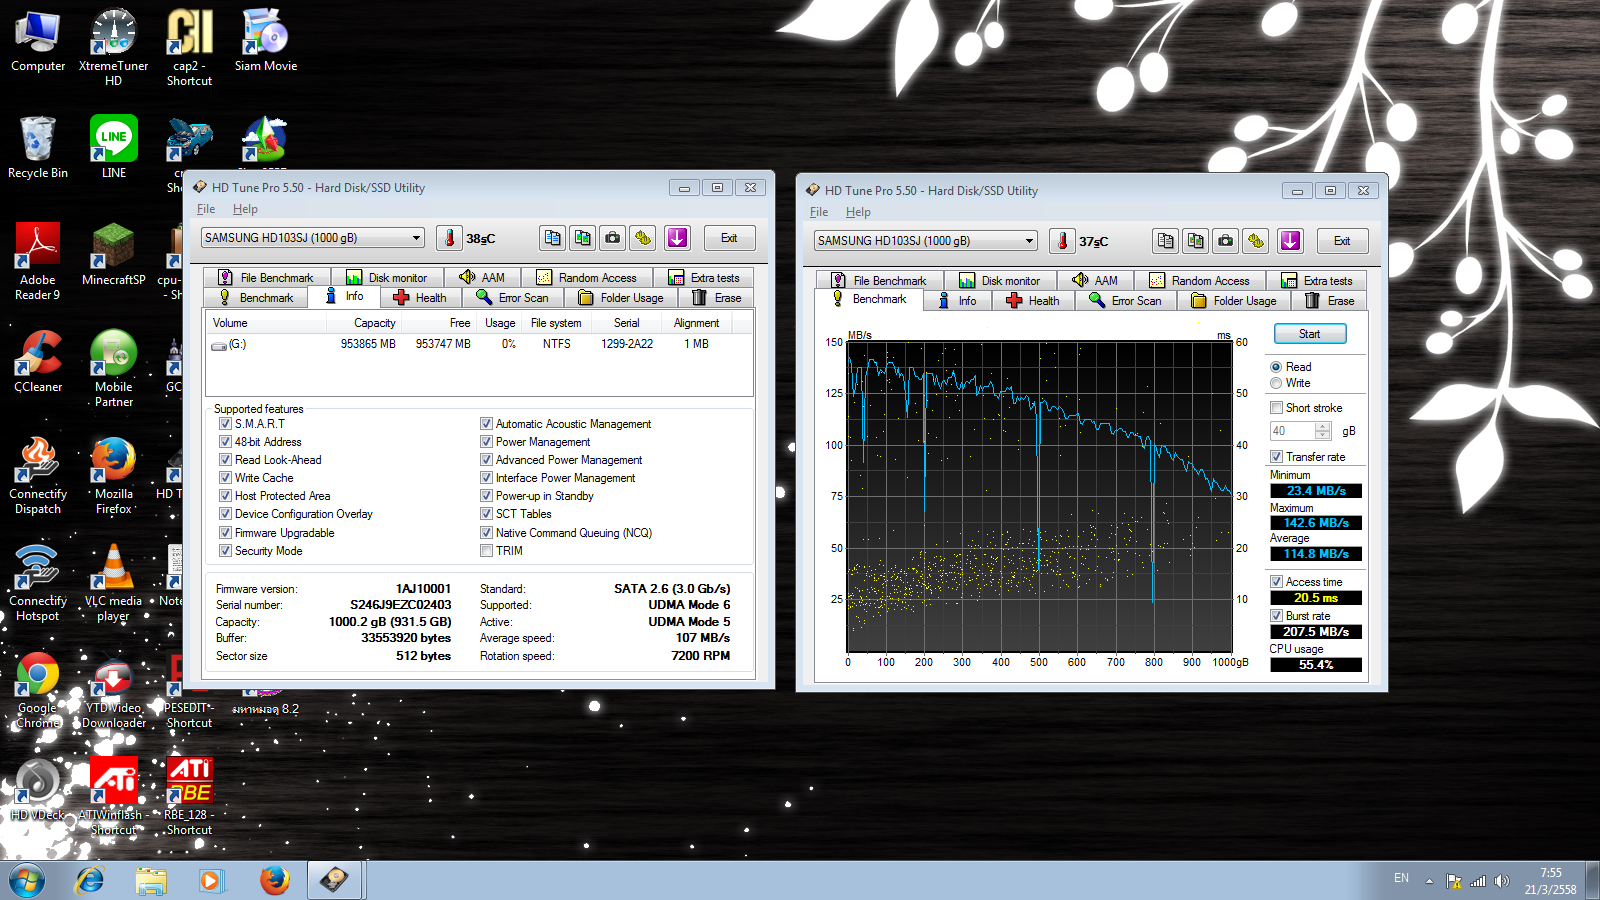Screen dimensions: 1600x900
Task: Select Write radio button in benchmark window
Action: 1276,383
